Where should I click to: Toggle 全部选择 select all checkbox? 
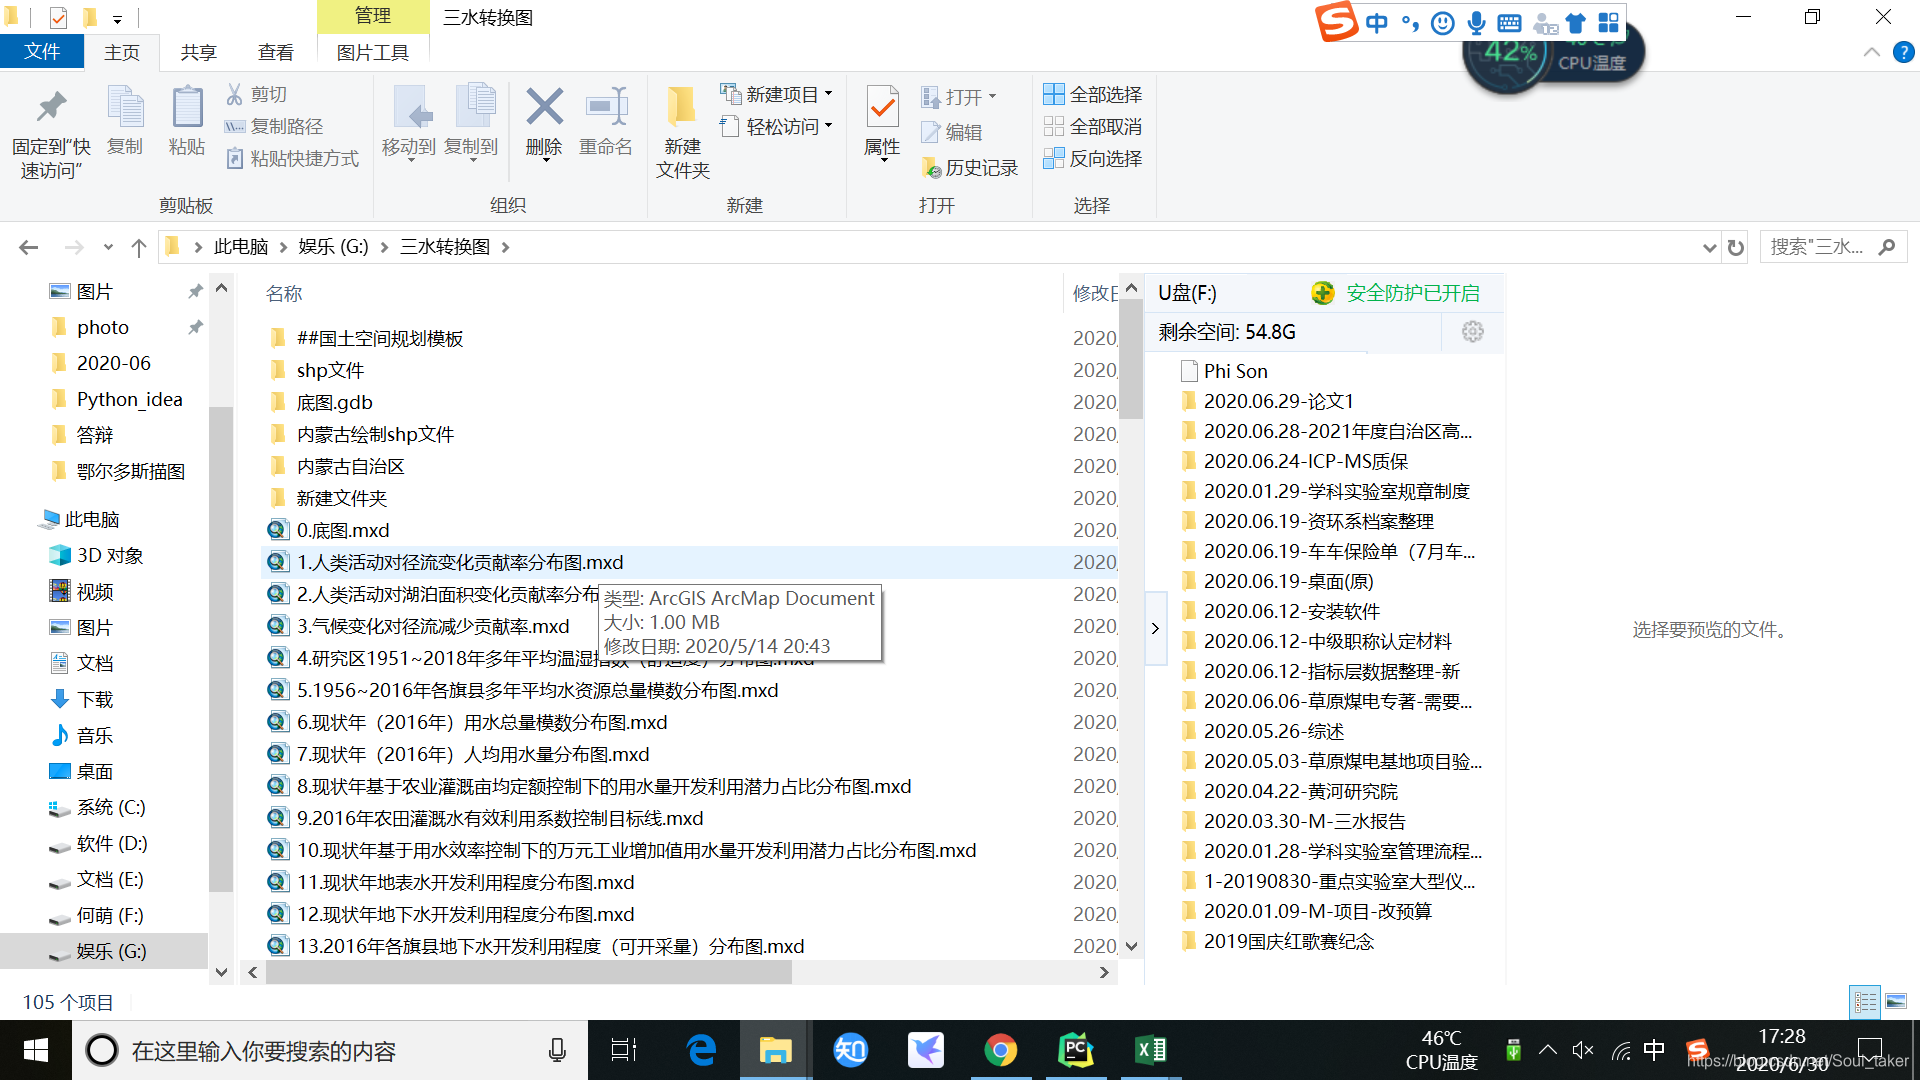1095,92
